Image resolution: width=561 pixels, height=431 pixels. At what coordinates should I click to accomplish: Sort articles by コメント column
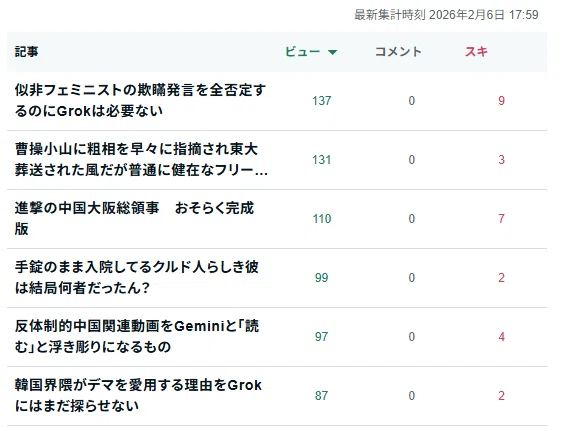[398, 52]
